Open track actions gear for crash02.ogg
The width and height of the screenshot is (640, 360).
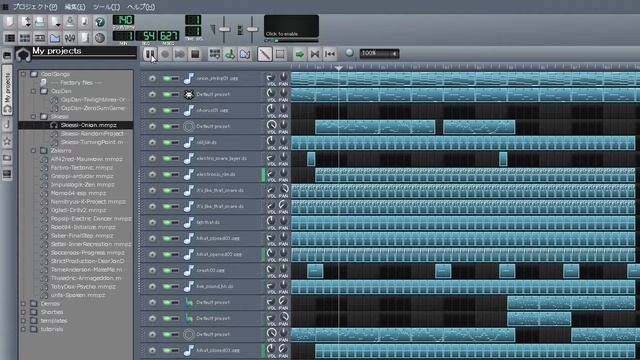[152, 270]
